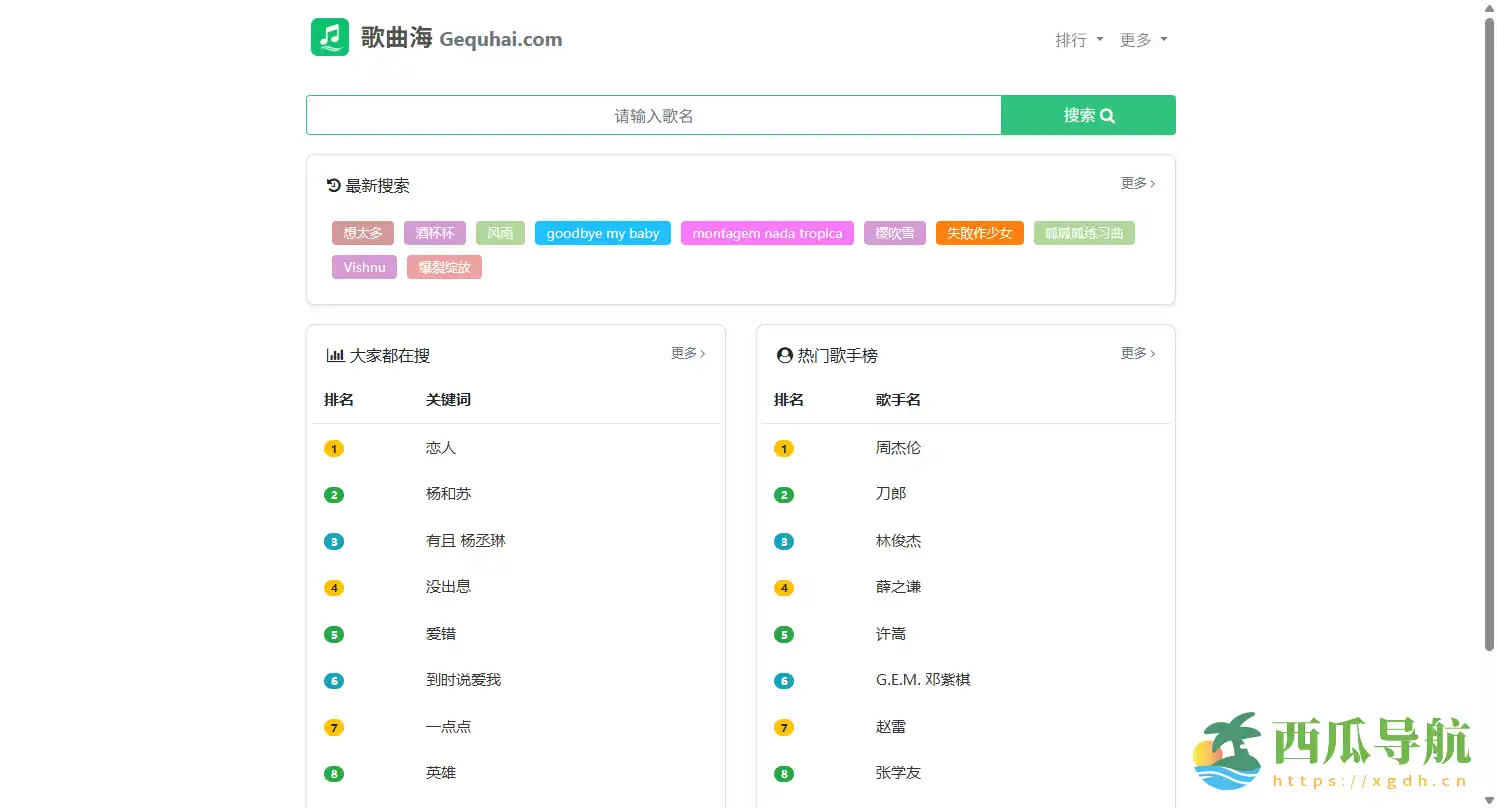Open the 周杰伦 singer link

point(898,448)
